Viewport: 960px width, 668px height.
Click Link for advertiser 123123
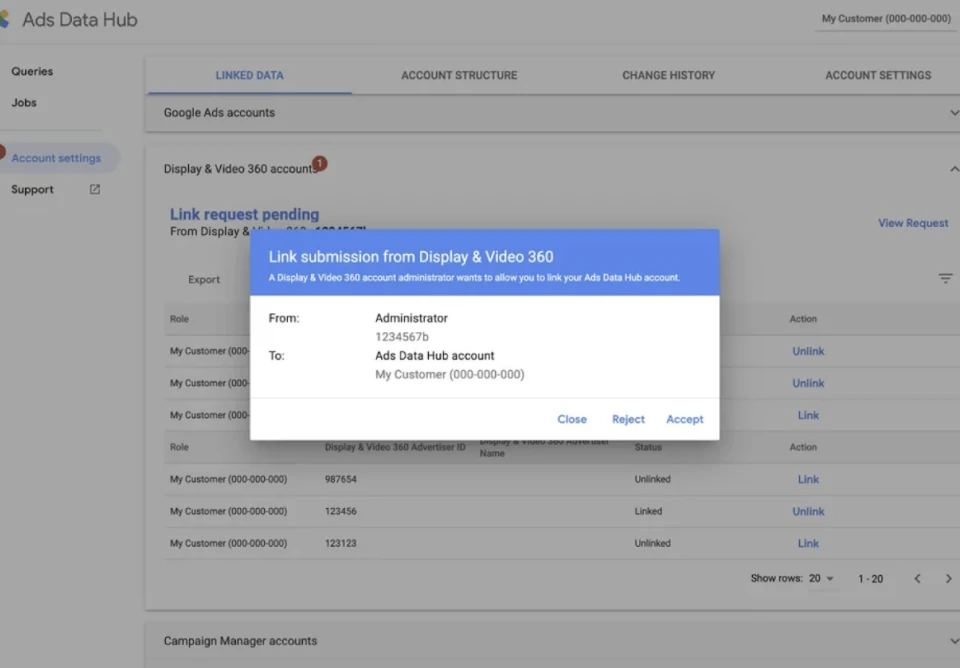pyautogui.click(x=808, y=543)
